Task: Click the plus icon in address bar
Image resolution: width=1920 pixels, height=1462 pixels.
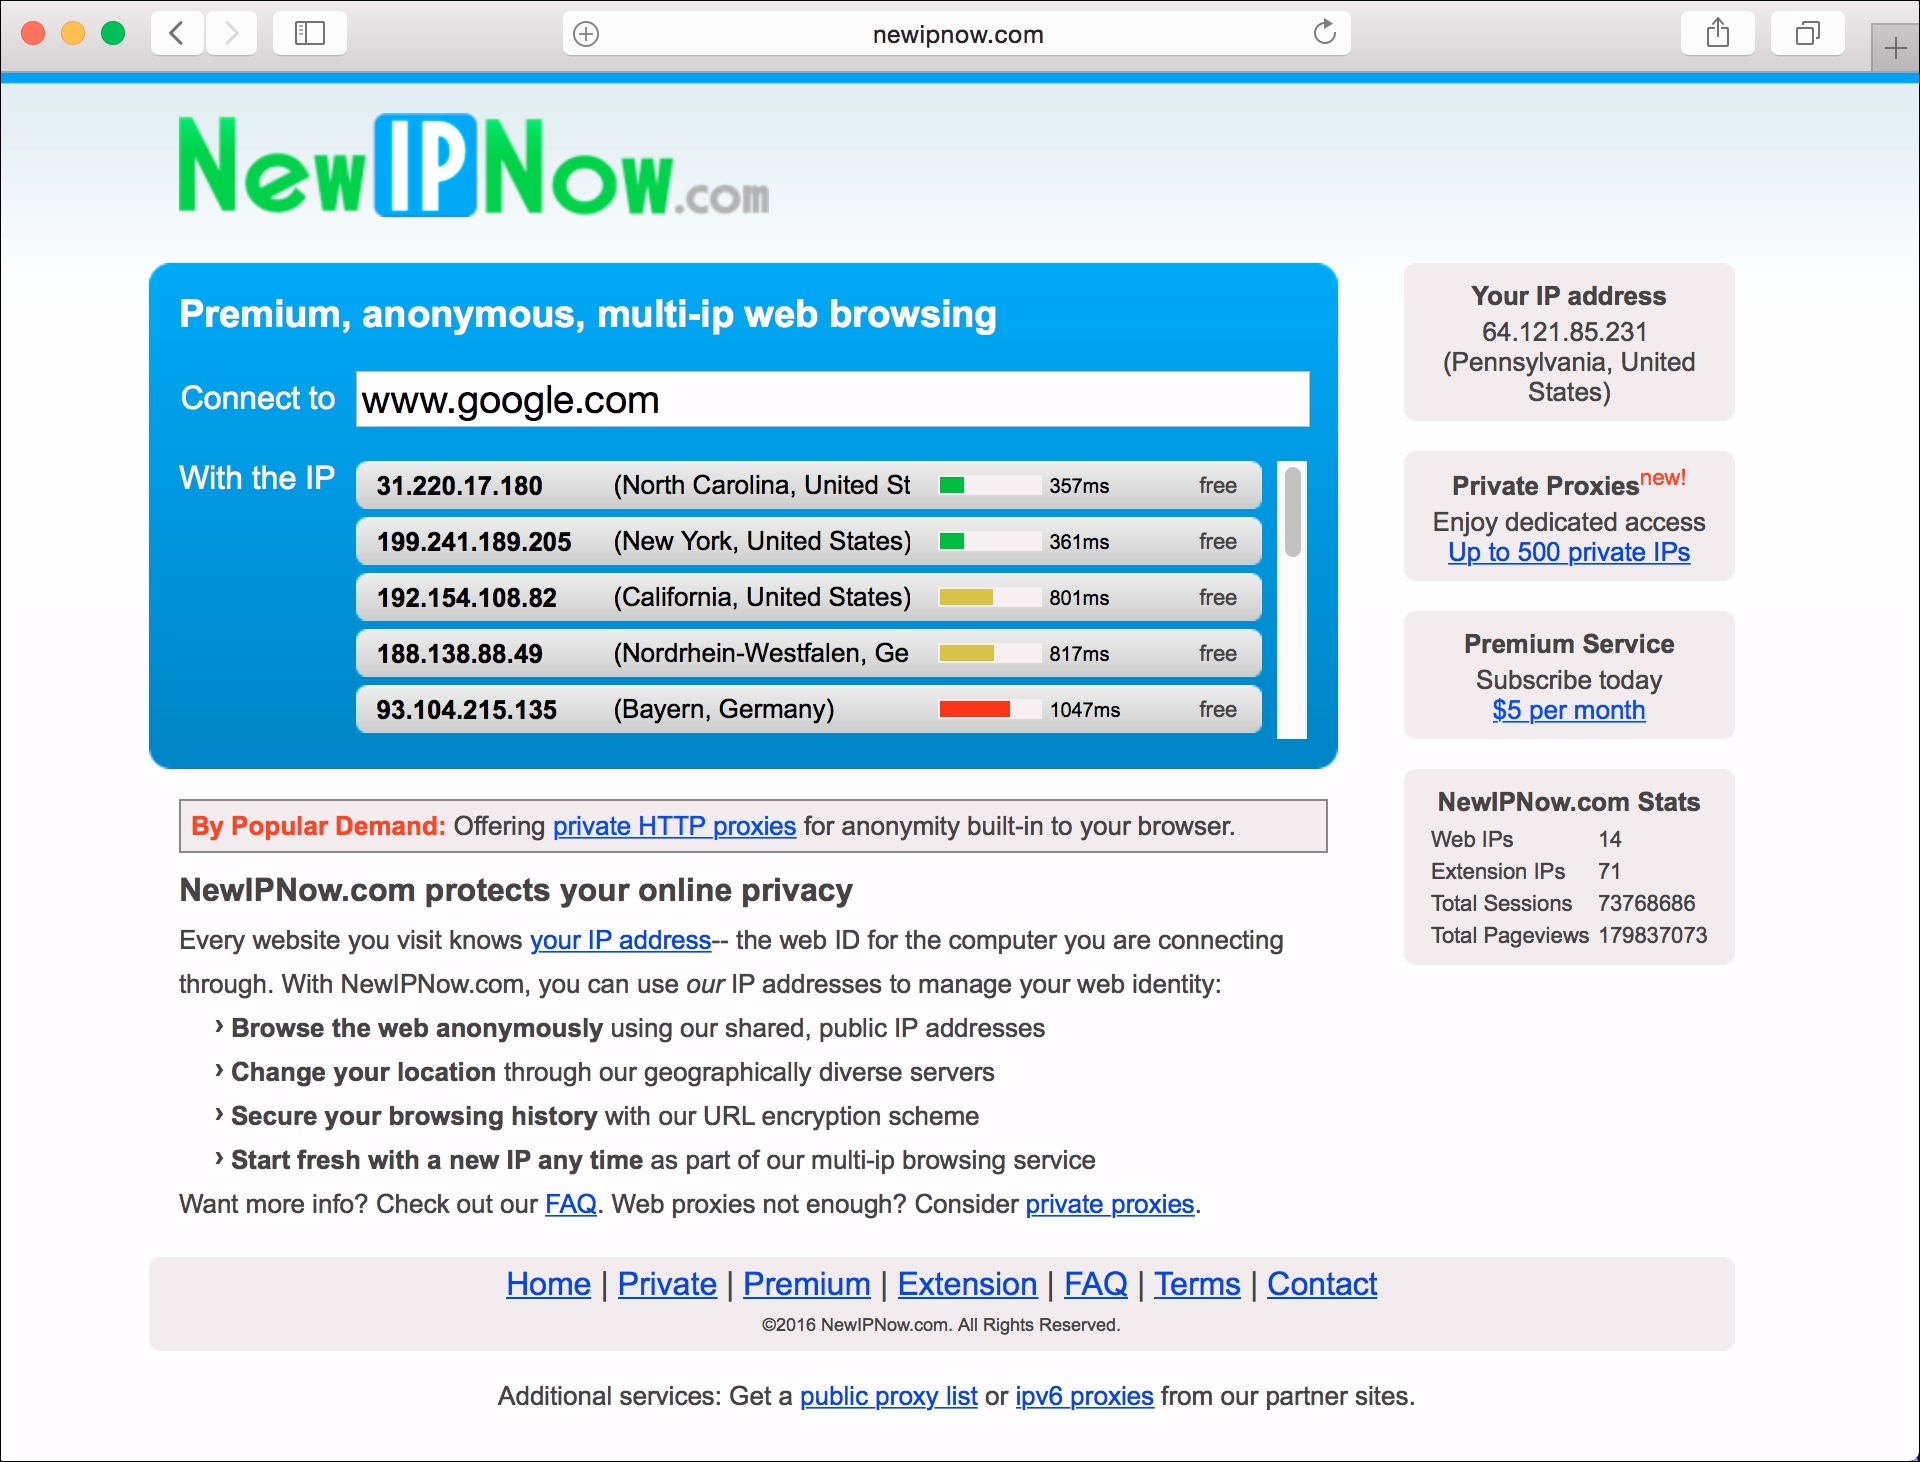Action: [x=586, y=34]
